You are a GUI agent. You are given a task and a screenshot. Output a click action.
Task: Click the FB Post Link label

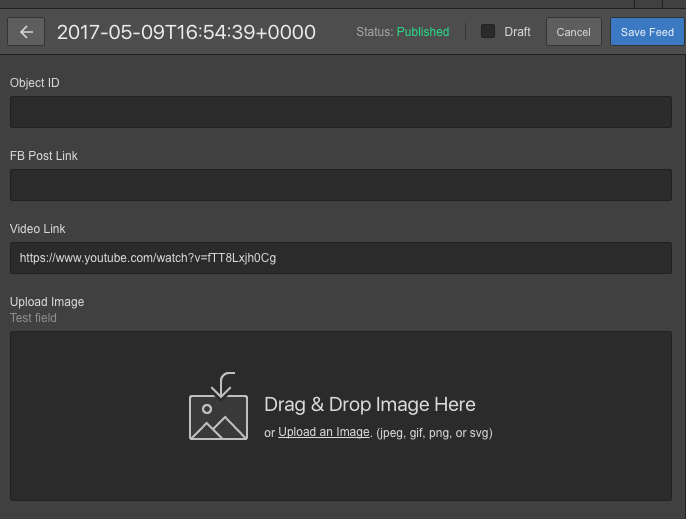pyautogui.click(x=44, y=156)
